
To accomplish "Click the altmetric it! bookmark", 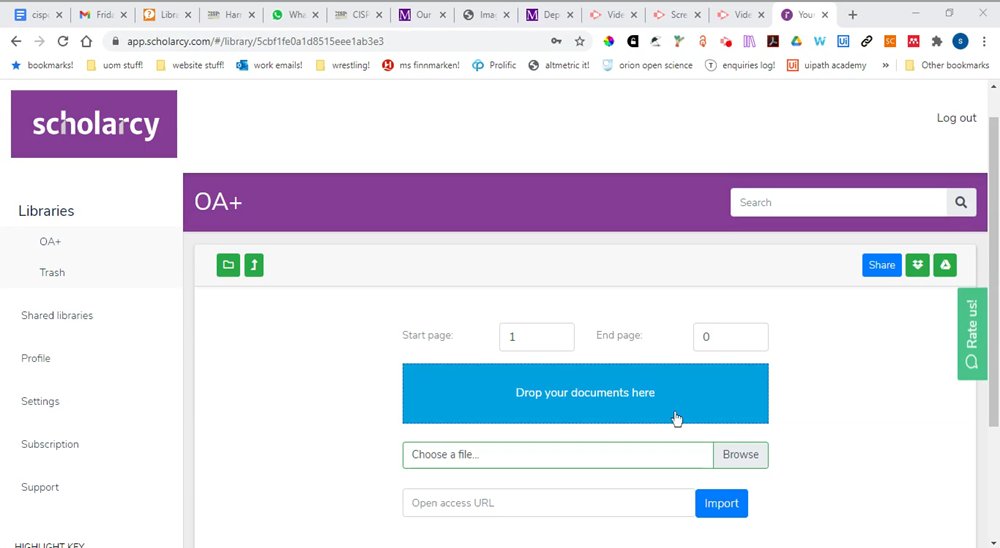I will 559,65.
